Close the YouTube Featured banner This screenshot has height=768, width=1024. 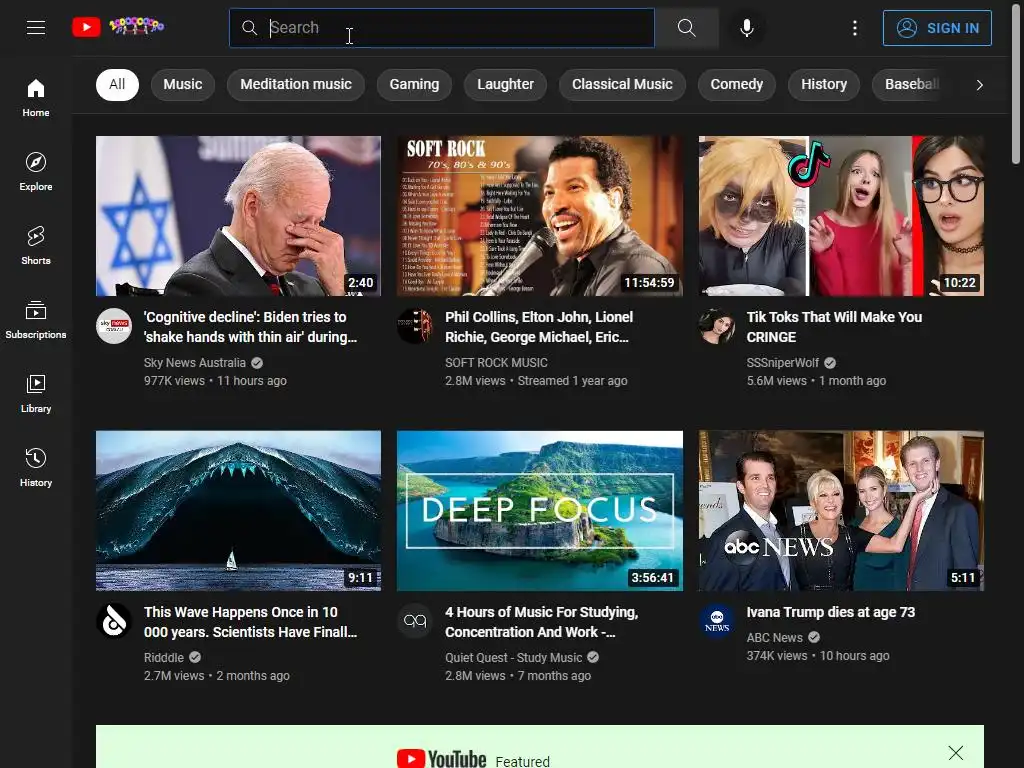[955, 752]
